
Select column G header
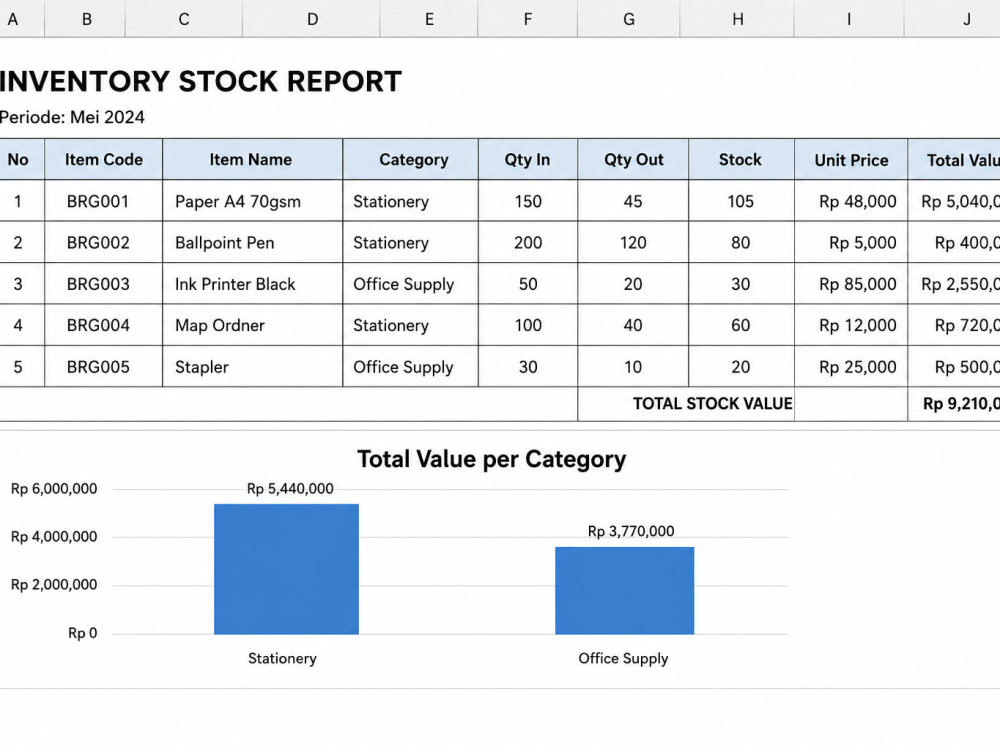(629, 19)
